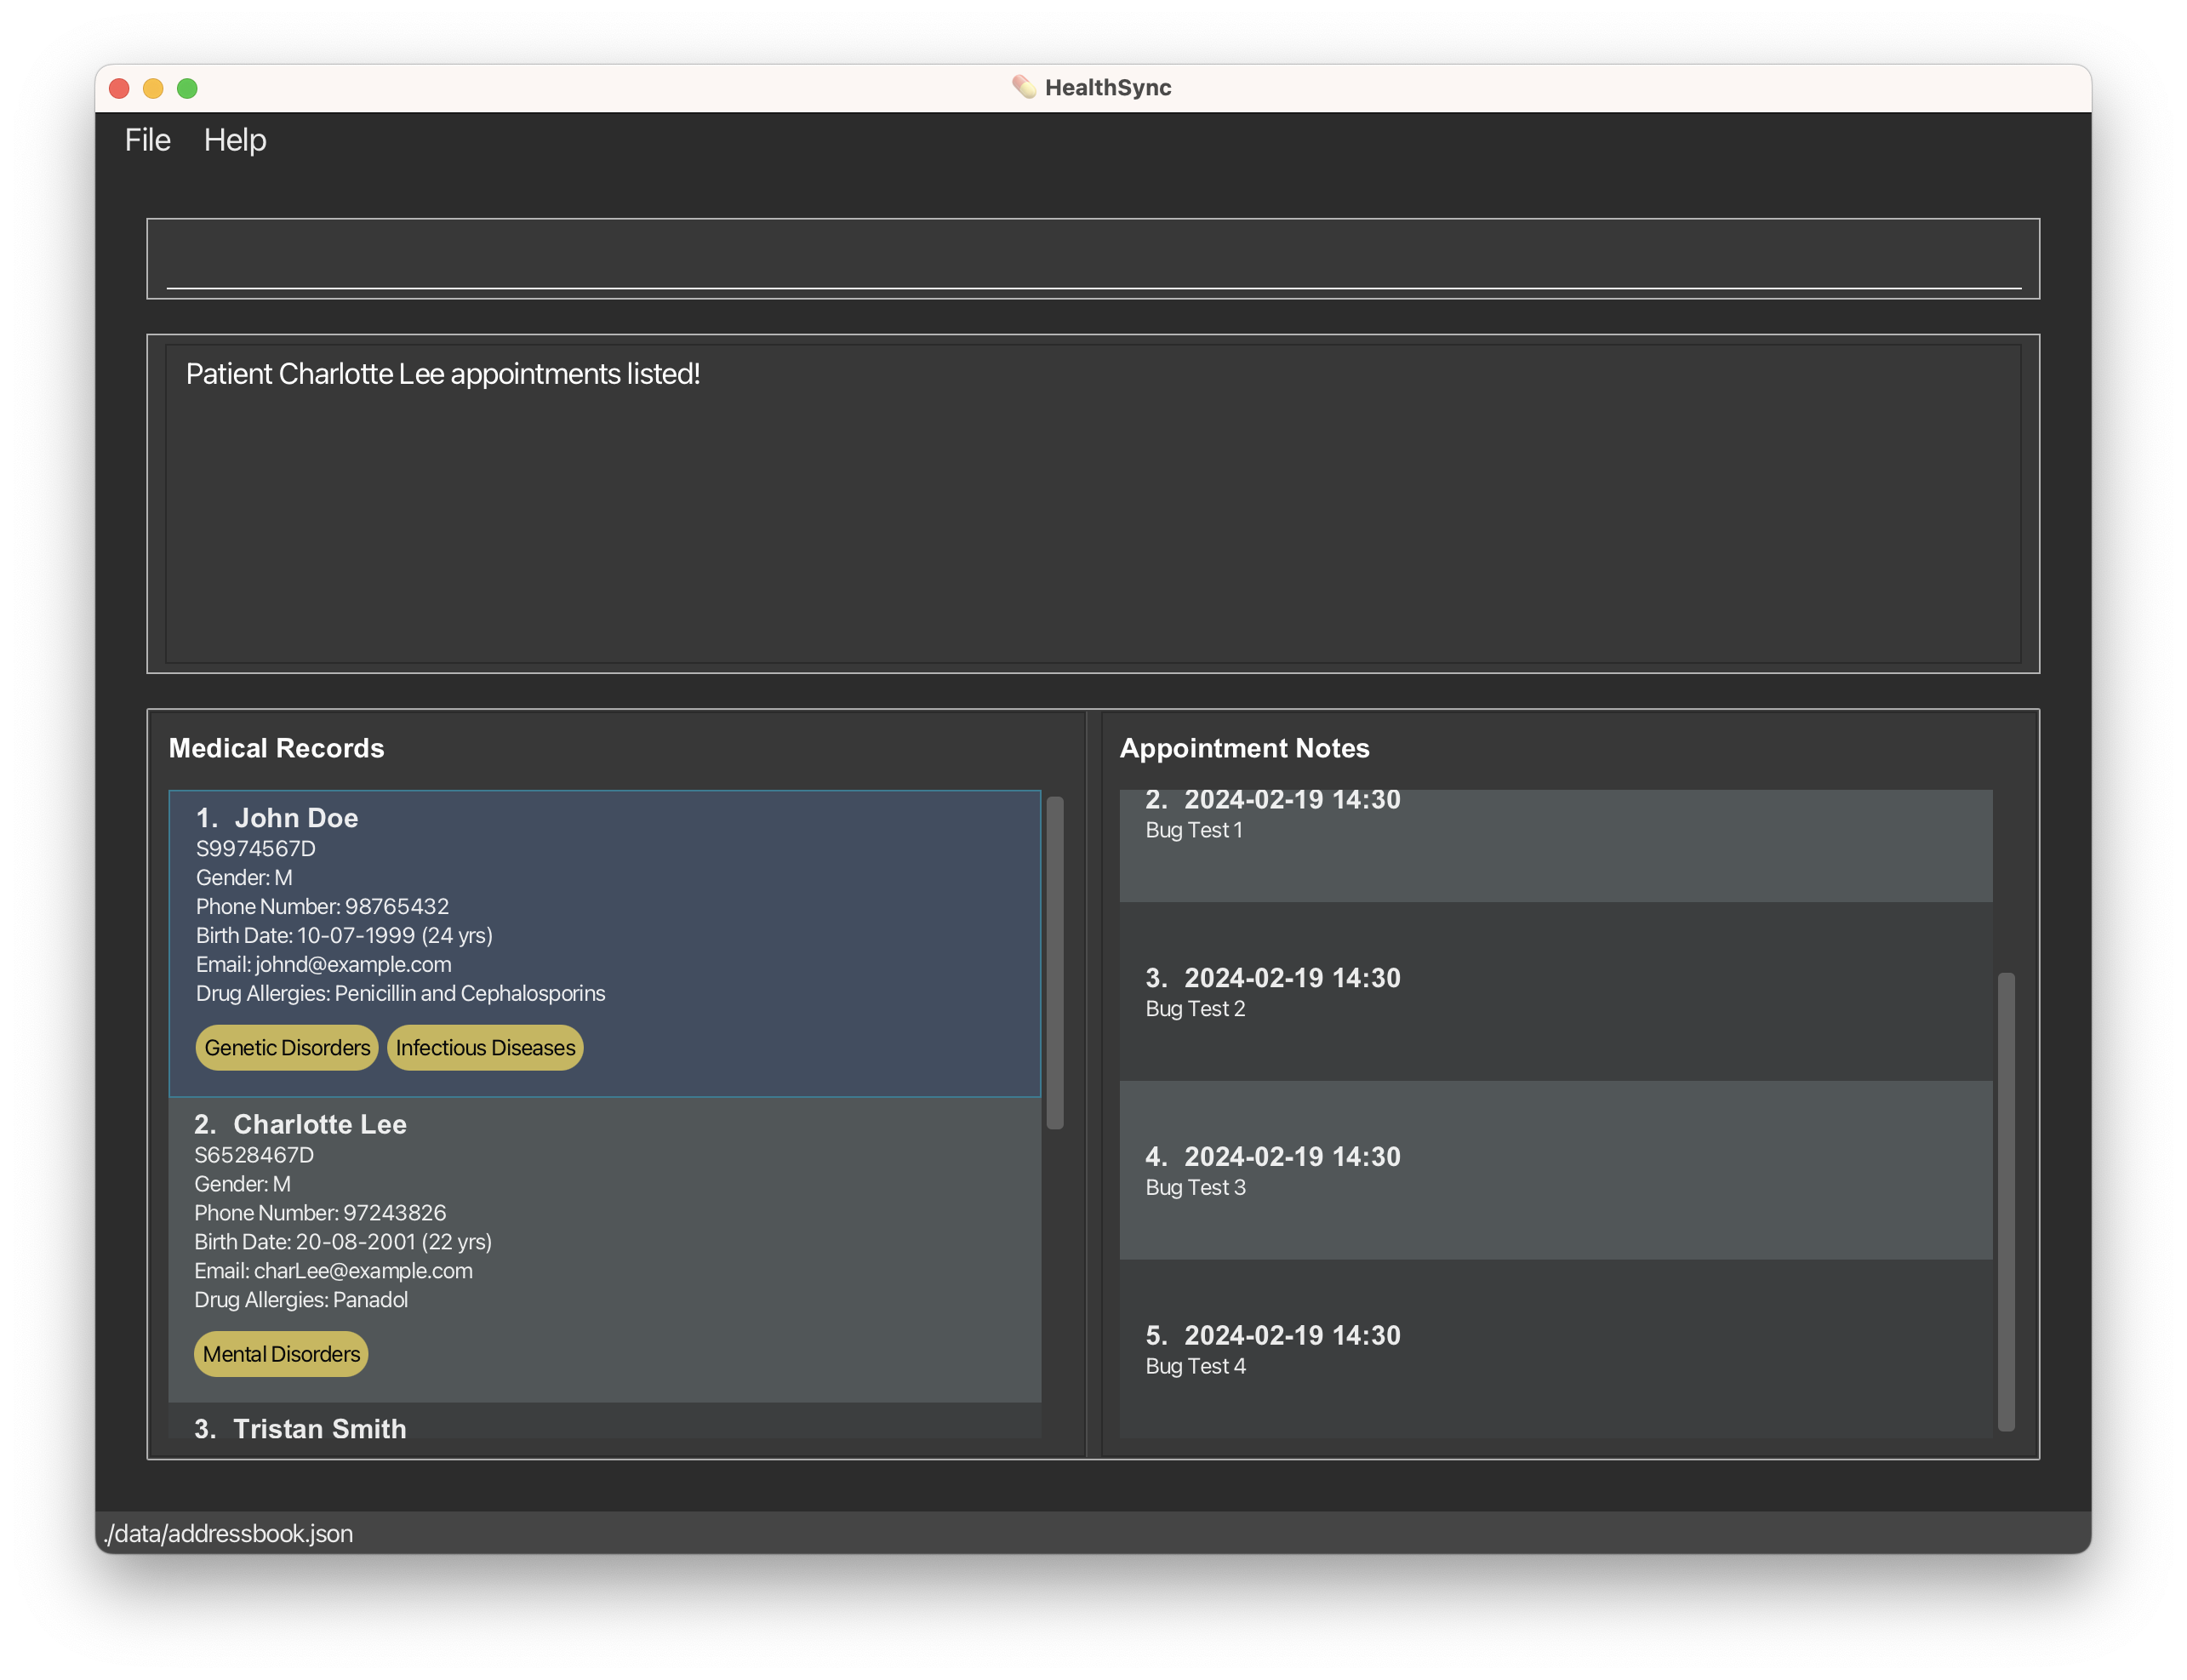Click the yellow minimize window button
Screen dimensions: 2187x1680
click(153, 88)
